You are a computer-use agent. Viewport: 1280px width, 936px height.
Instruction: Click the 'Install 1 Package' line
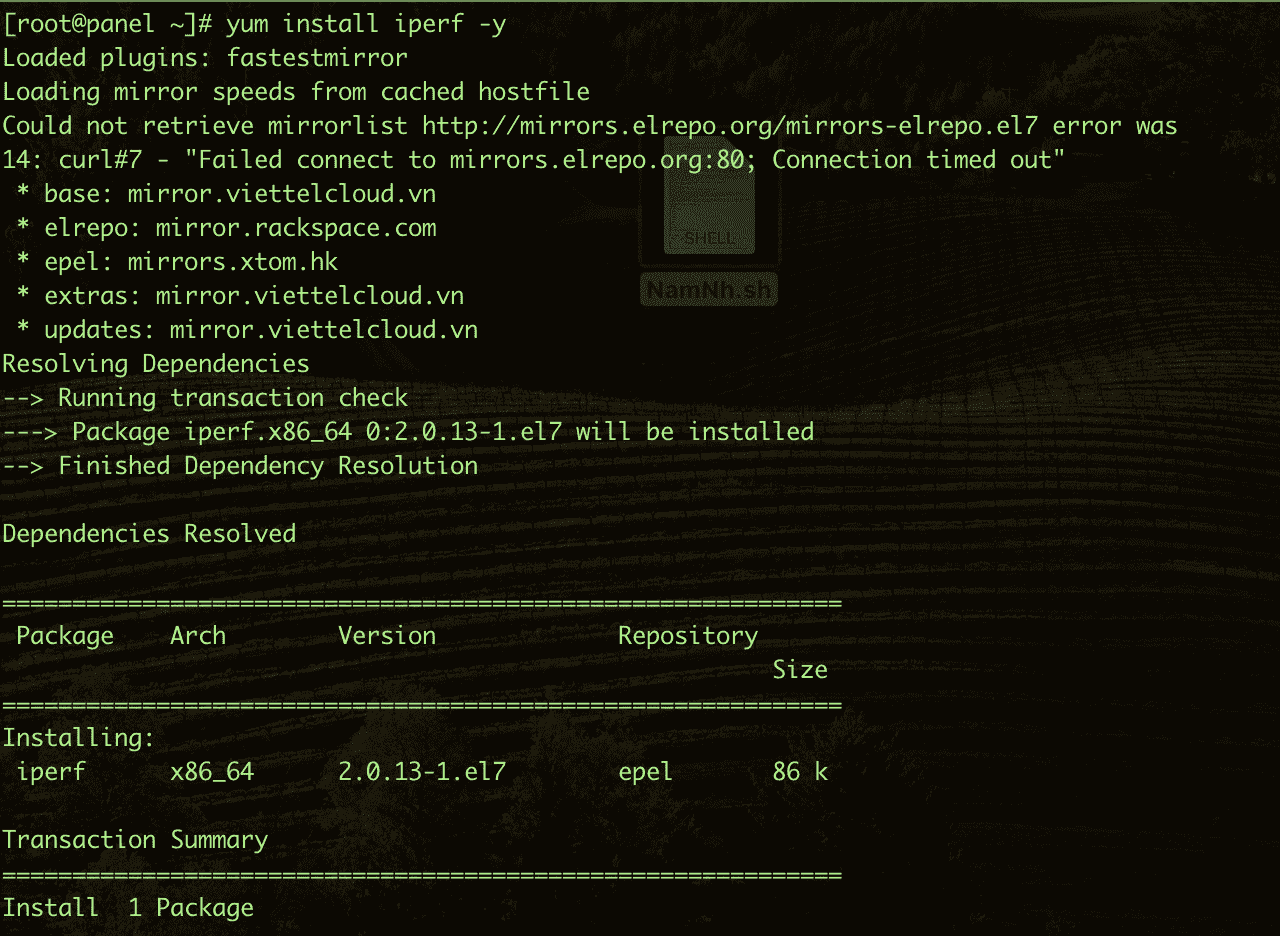127,908
